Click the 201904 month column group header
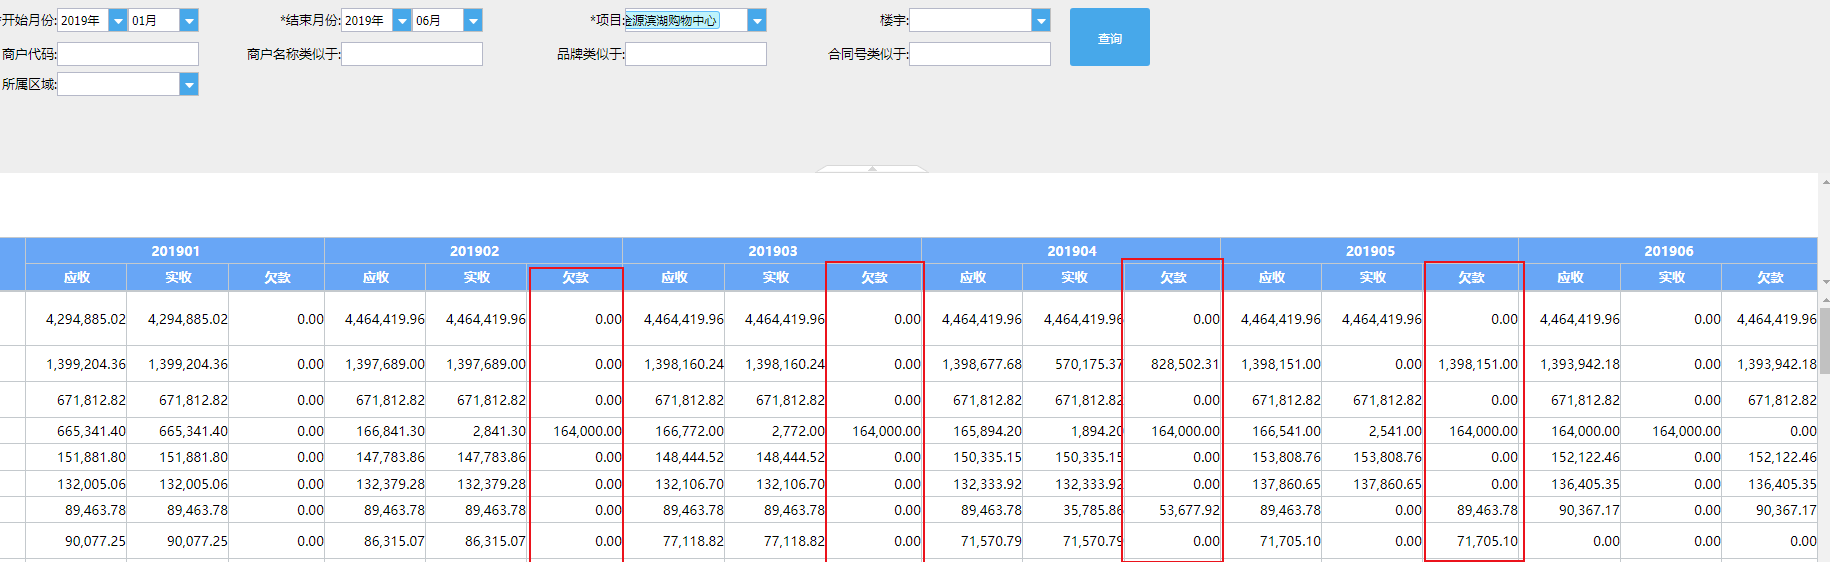 coord(1071,251)
